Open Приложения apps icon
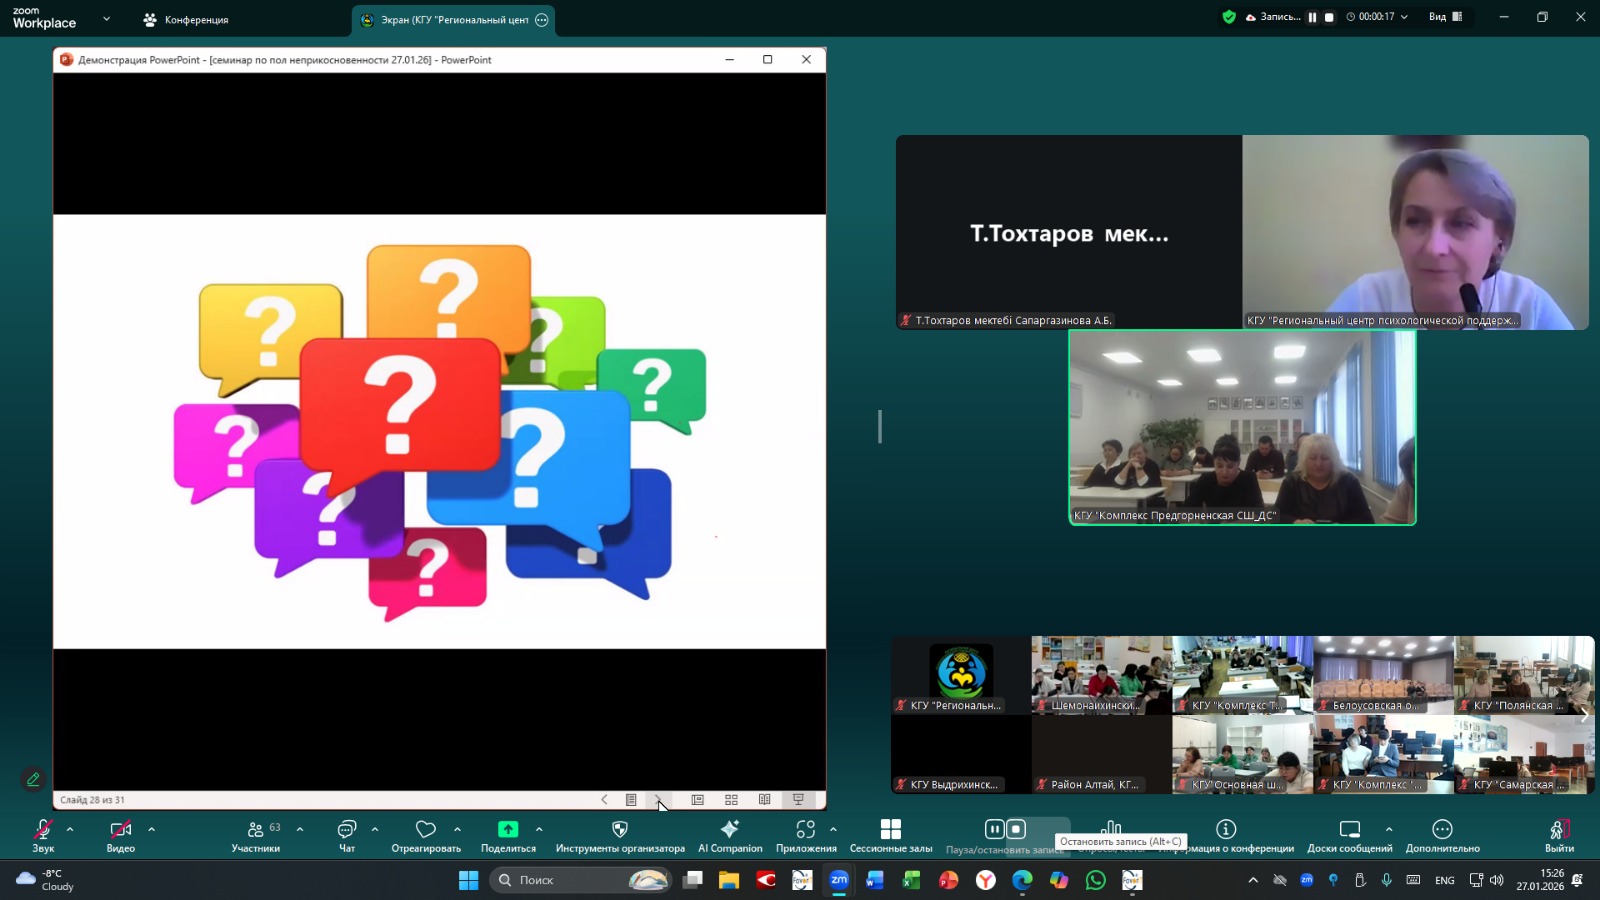The height and width of the screenshot is (900, 1600). tap(806, 830)
